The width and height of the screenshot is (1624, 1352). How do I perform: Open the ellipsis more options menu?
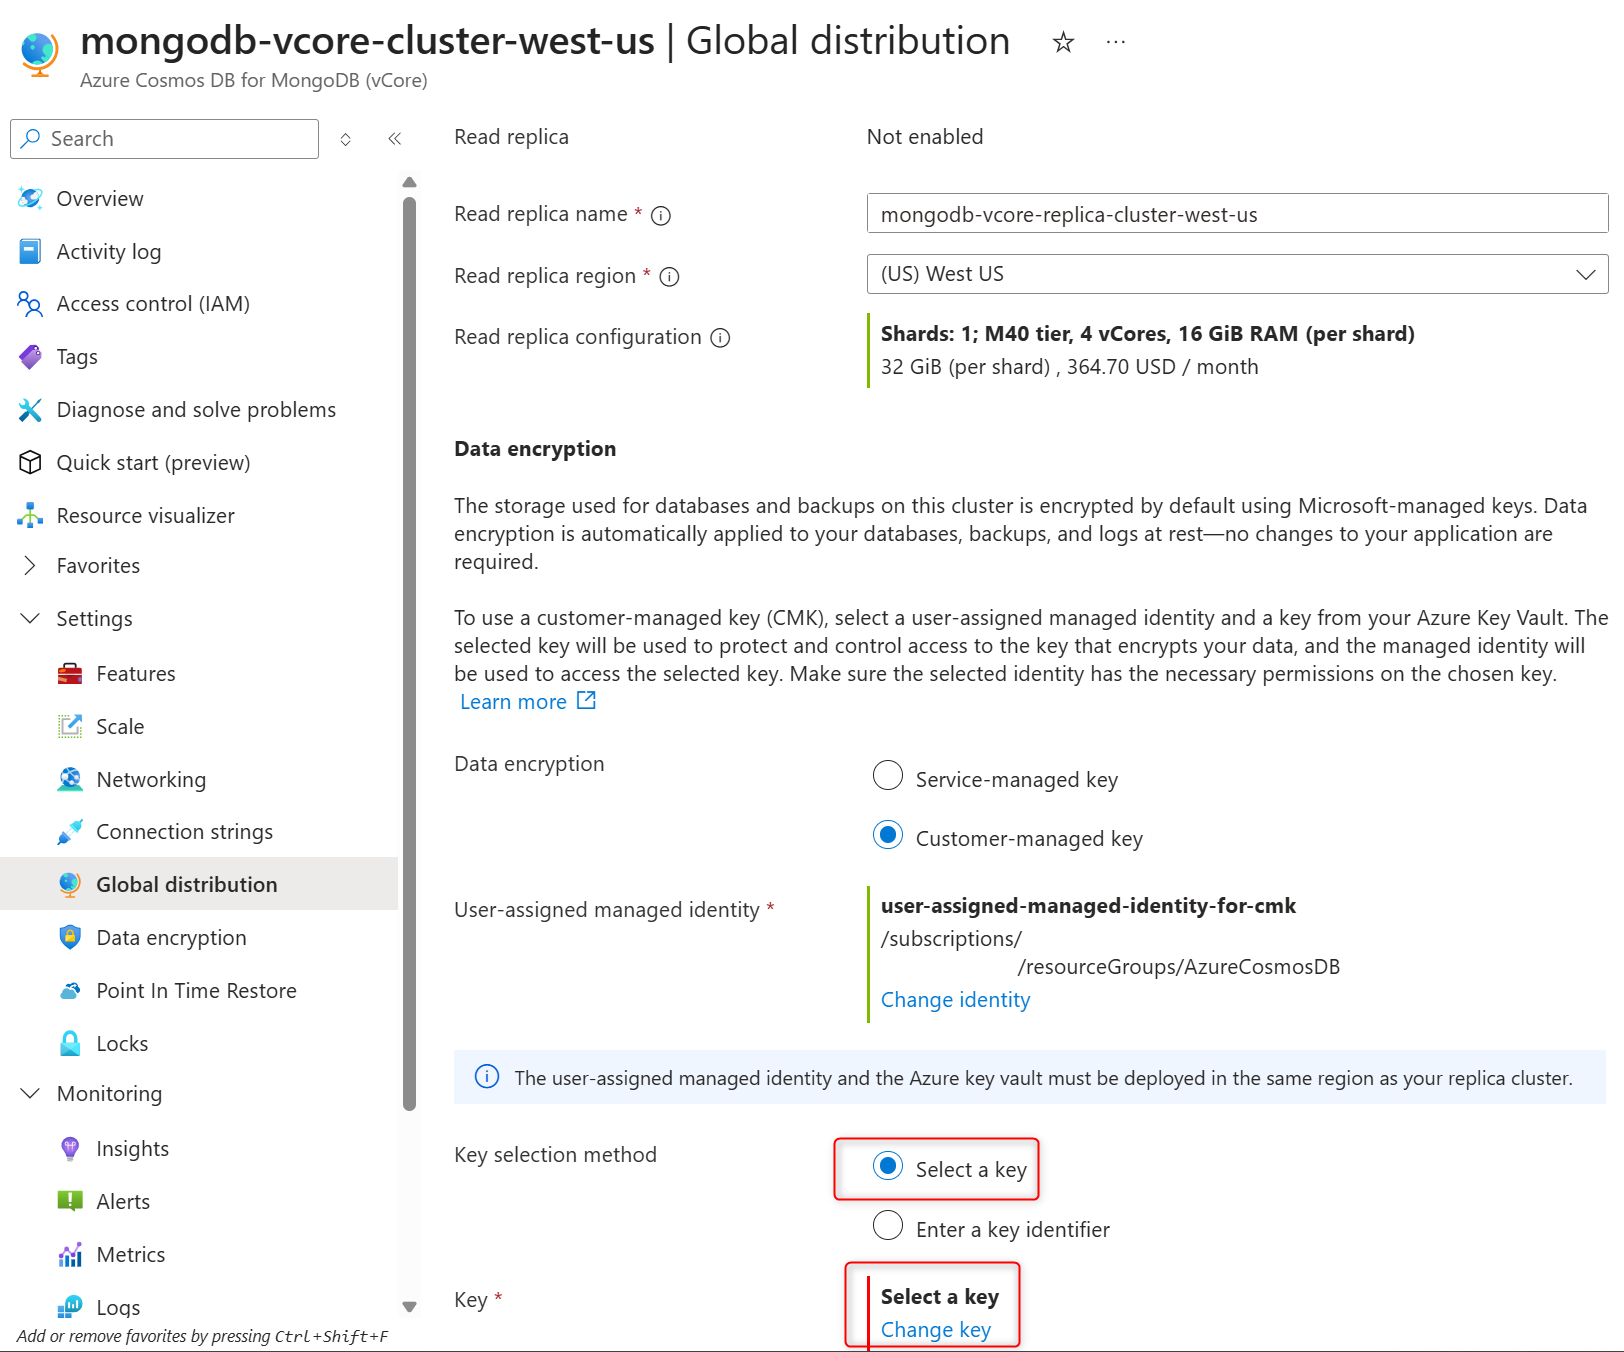tap(1116, 42)
